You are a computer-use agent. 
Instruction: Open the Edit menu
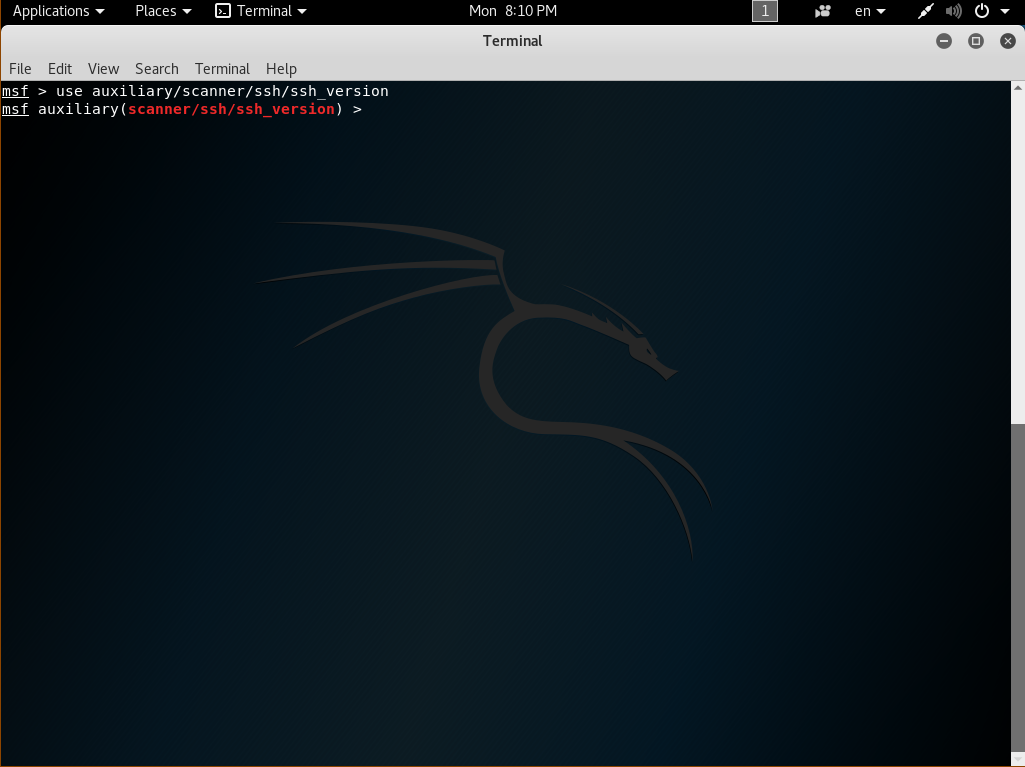pos(60,68)
